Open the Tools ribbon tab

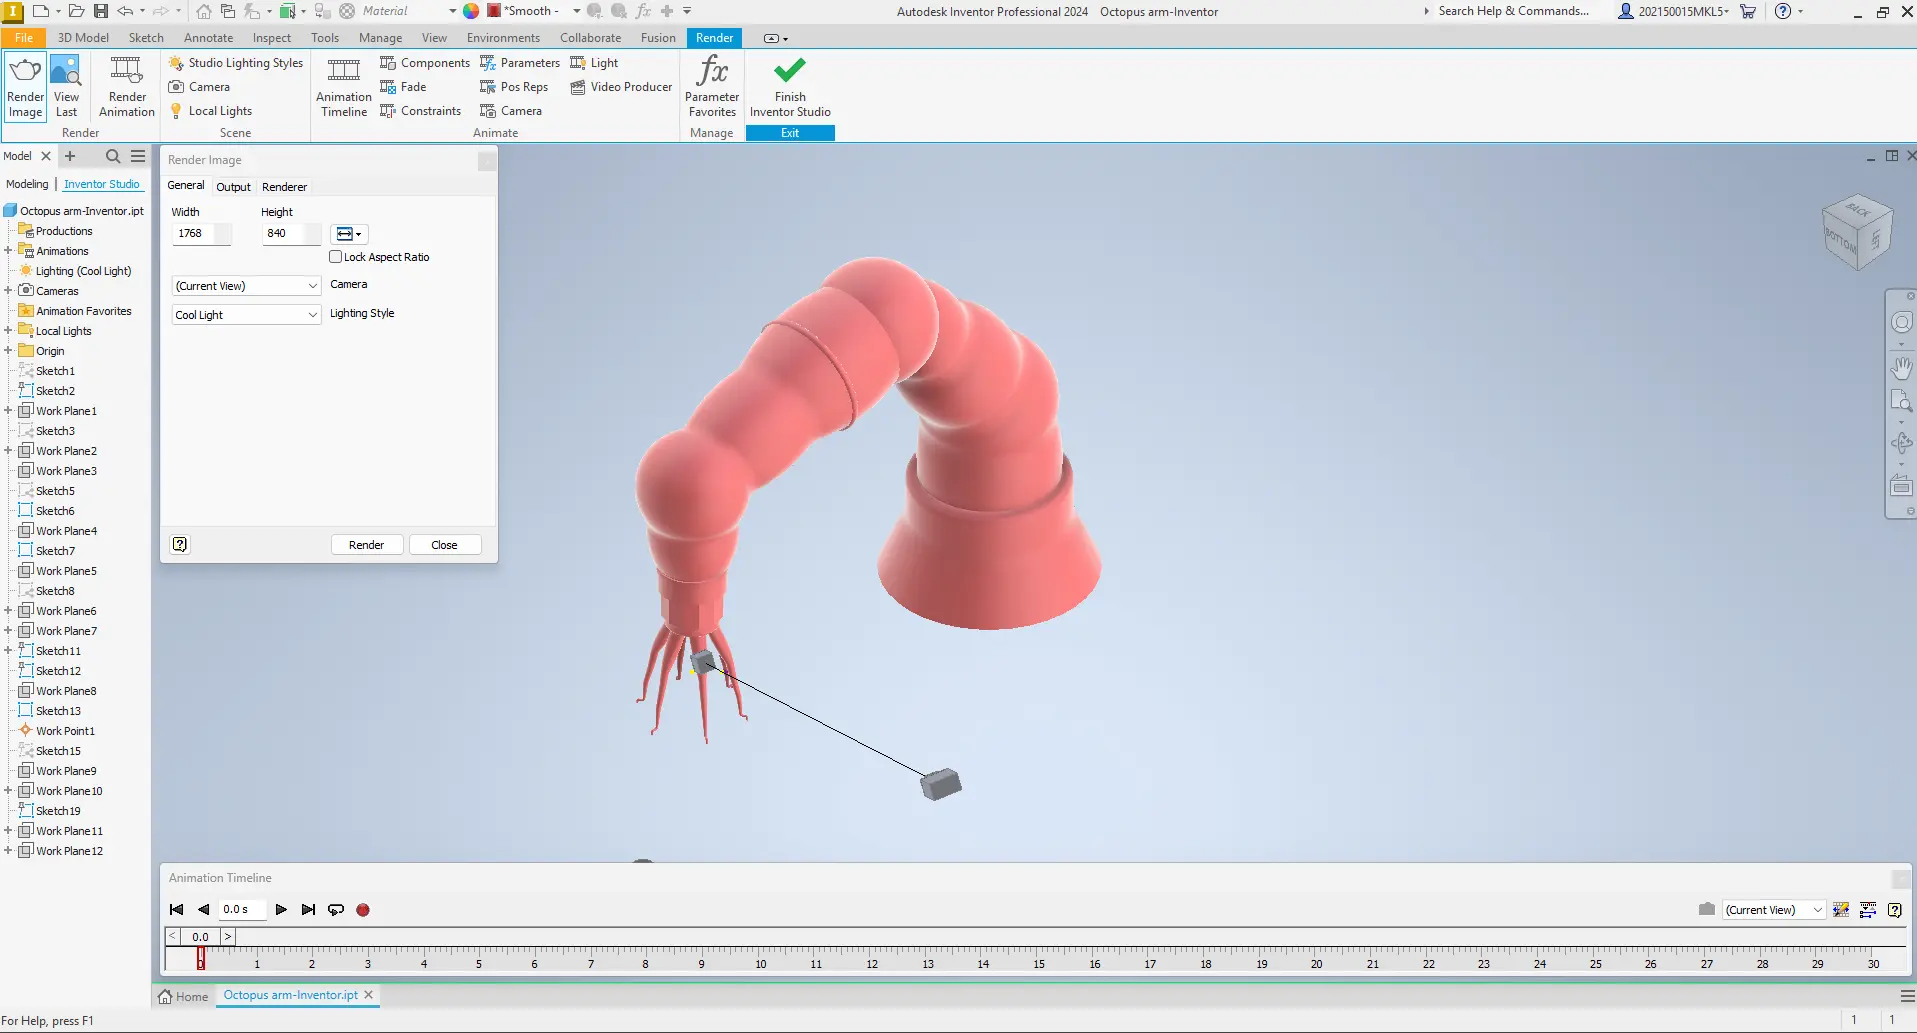pyautogui.click(x=324, y=37)
